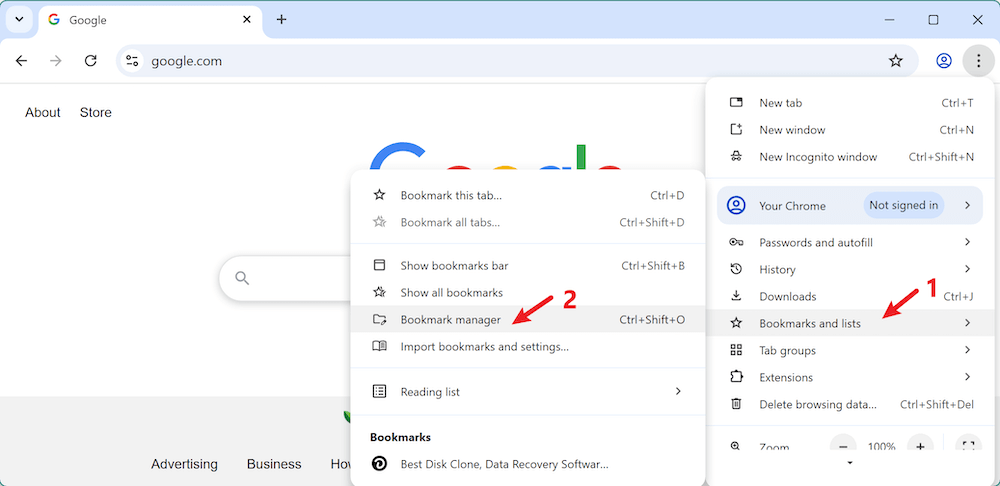This screenshot has width=1000, height=486.
Task: Open Downloads from Chrome menu
Action: [x=851, y=296]
